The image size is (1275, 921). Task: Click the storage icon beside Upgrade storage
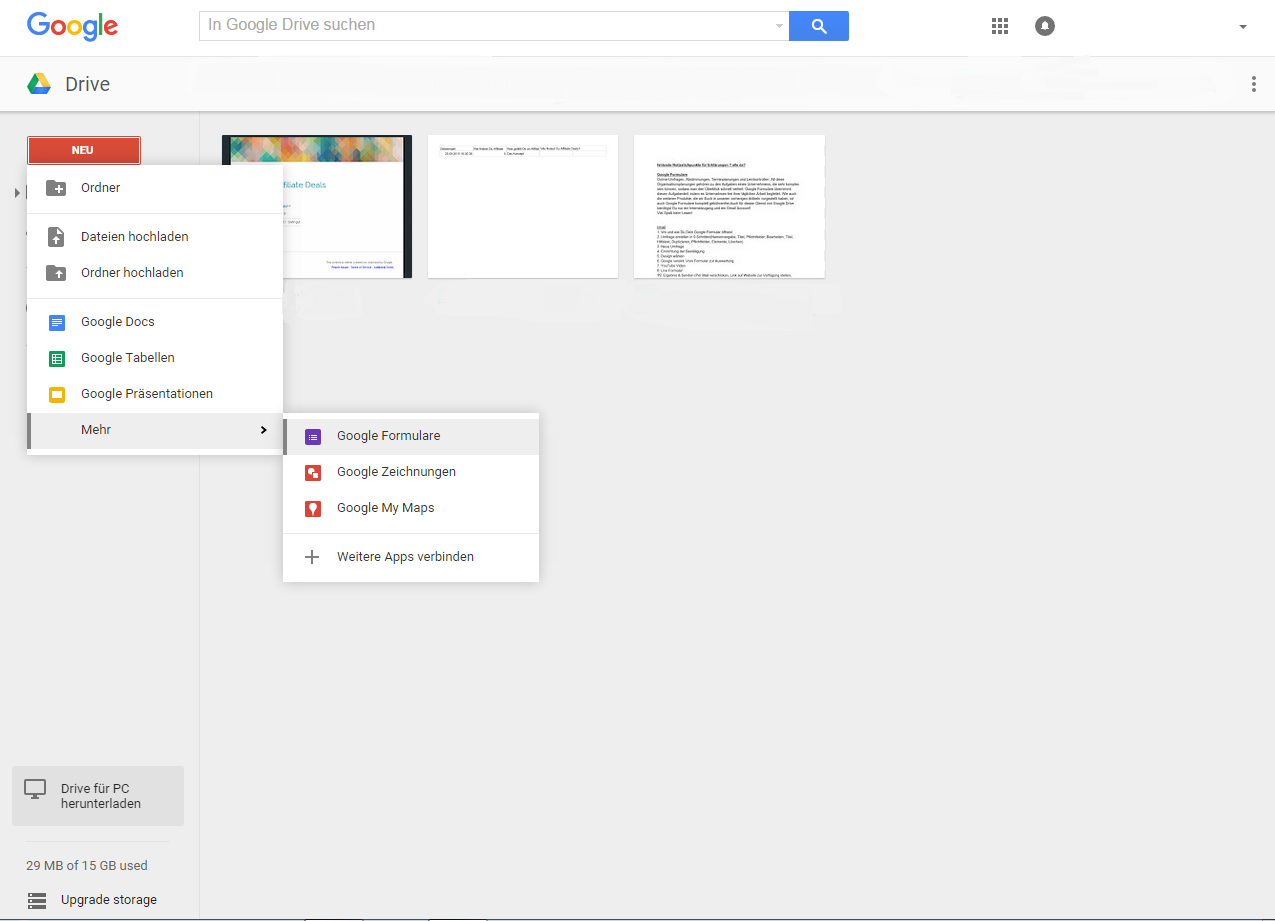[x=37, y=900]
